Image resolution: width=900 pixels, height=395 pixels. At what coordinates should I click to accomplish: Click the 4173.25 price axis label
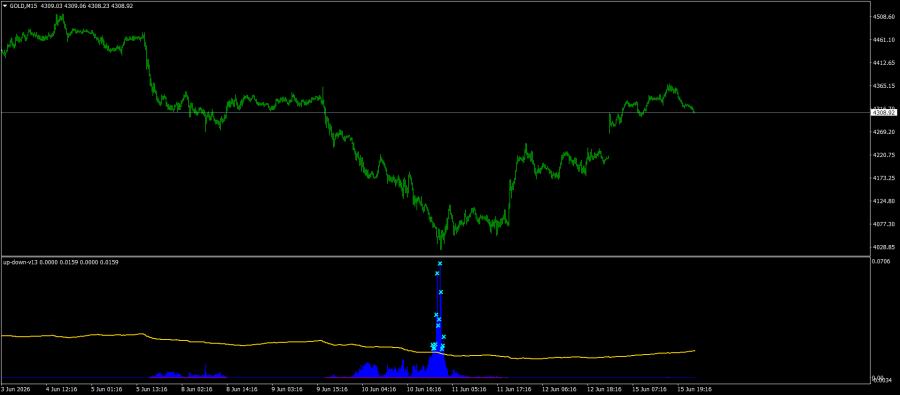coord(883,178)
